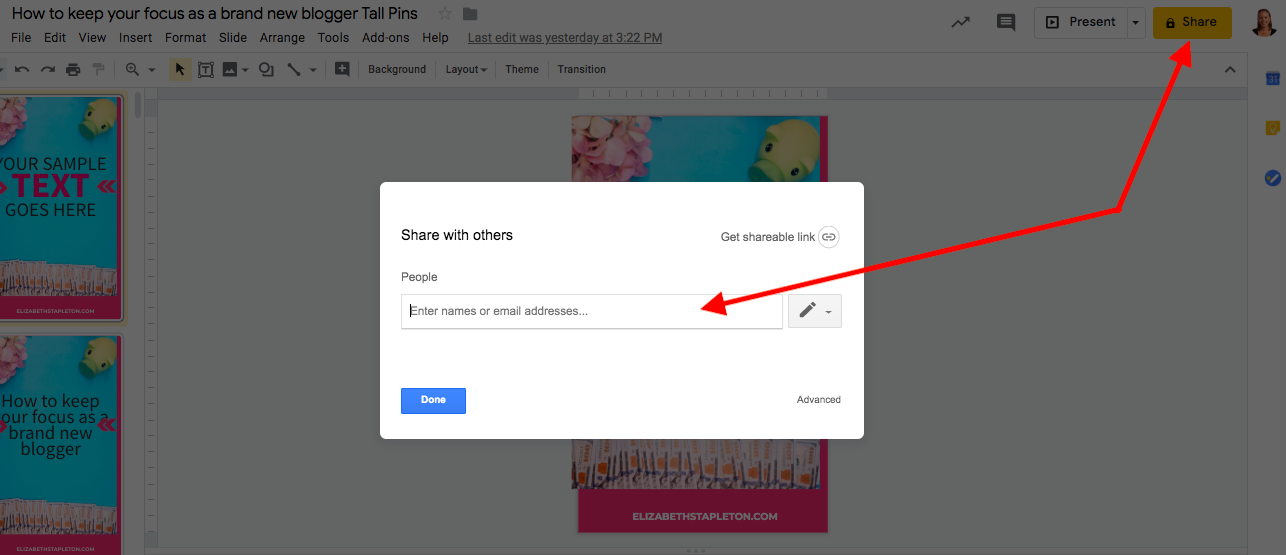
Task: Star this presentation
Action: (445, 14)
